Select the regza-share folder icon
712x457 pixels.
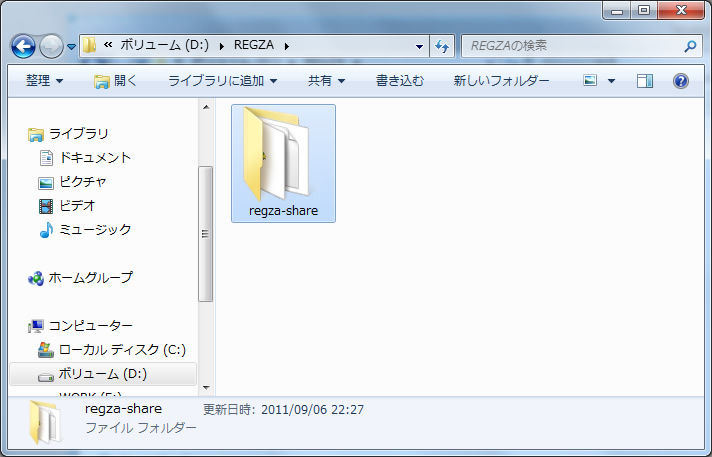[276, 154]
